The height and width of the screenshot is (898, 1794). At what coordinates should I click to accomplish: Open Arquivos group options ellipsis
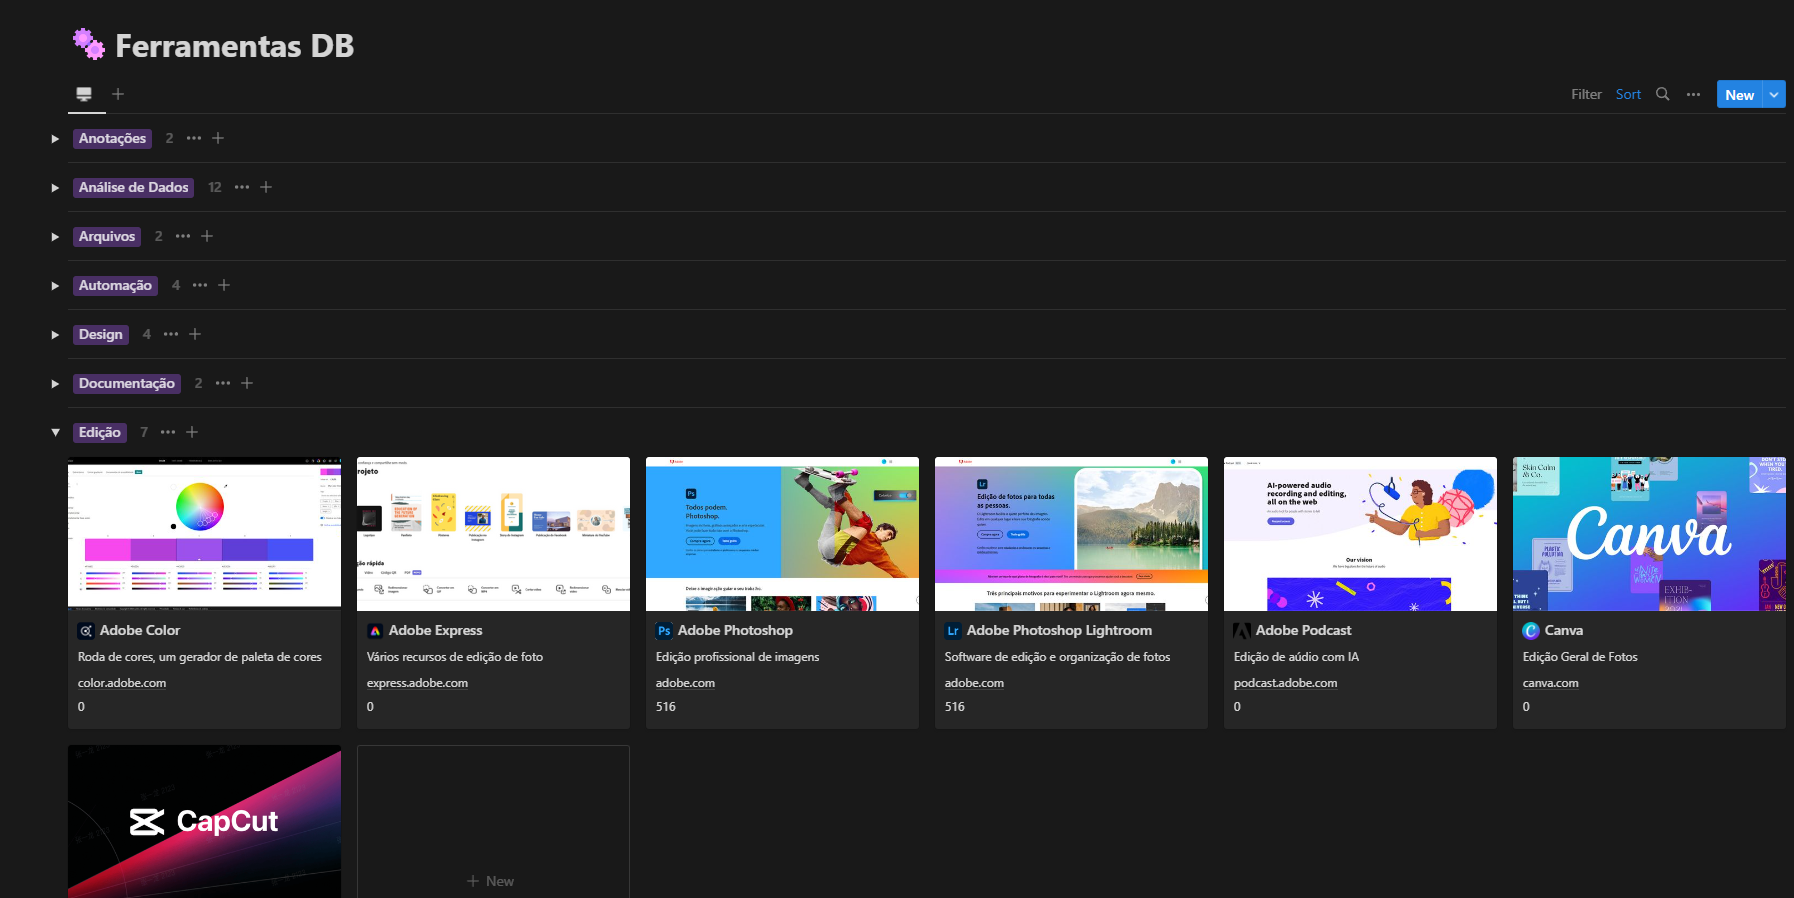coord(183,236)
